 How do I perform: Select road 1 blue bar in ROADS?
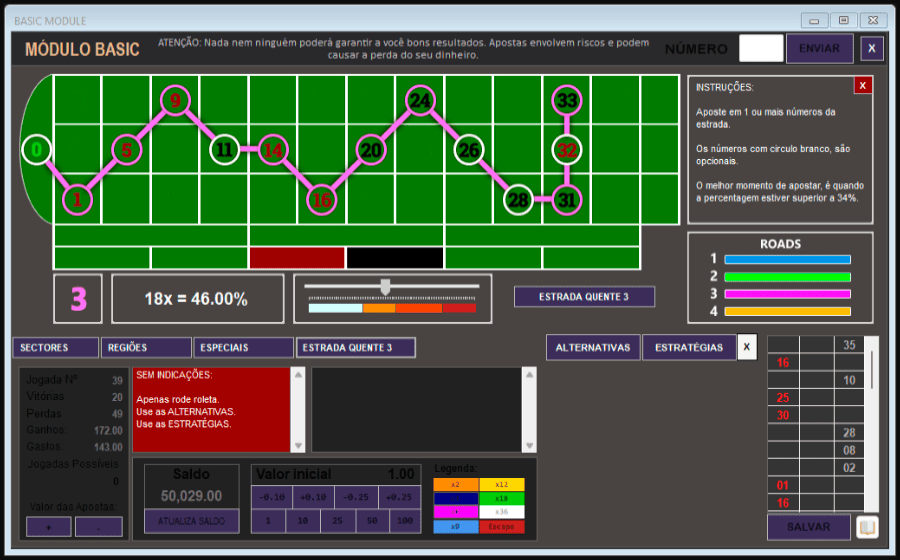point(787,259)
